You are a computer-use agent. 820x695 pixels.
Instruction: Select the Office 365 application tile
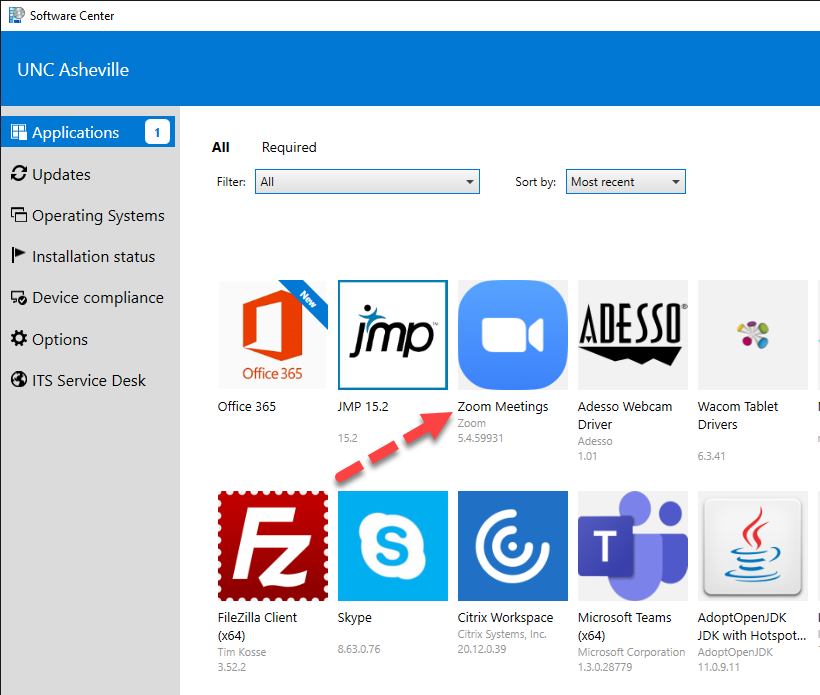pyautogui.click(x=272, y=335)
